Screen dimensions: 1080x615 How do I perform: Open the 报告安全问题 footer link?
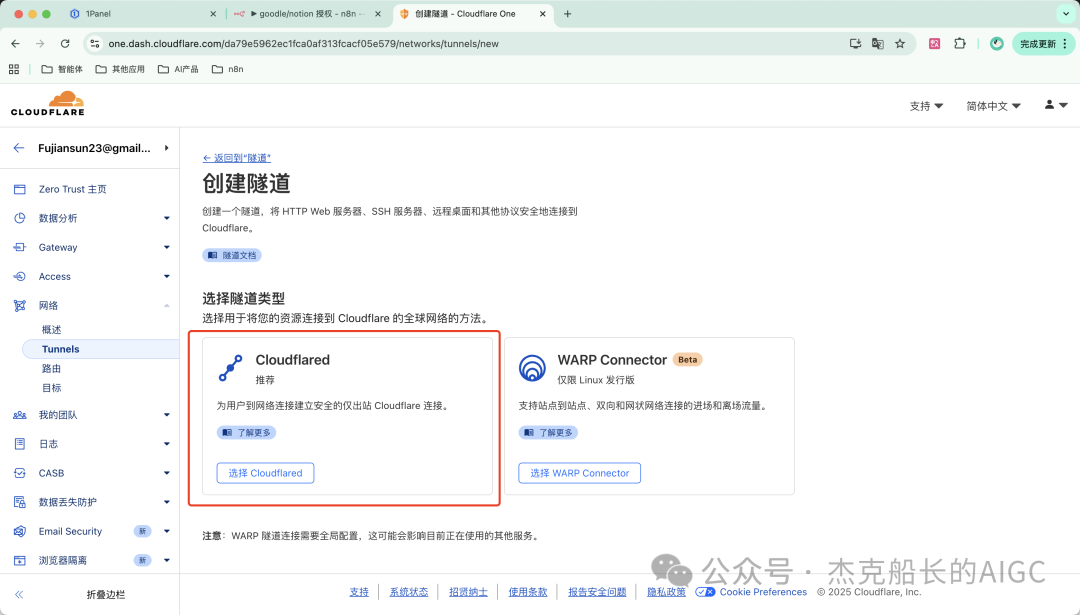pos(597,592)
